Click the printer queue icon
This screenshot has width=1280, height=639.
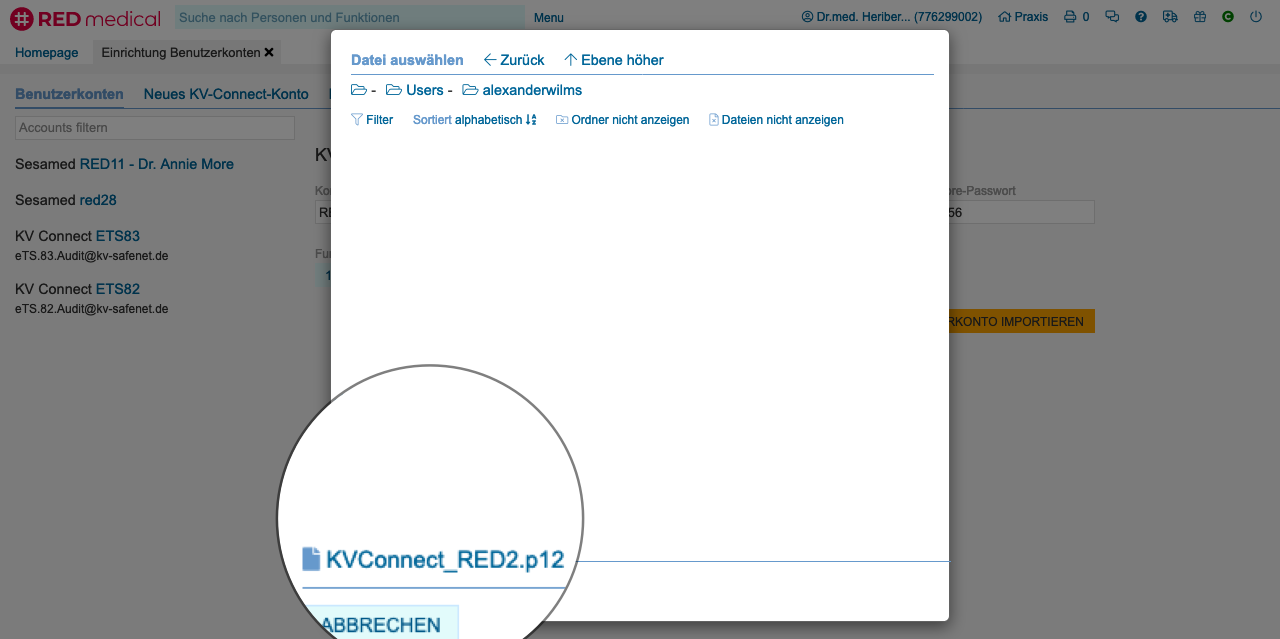click(x=1070, y=17)
